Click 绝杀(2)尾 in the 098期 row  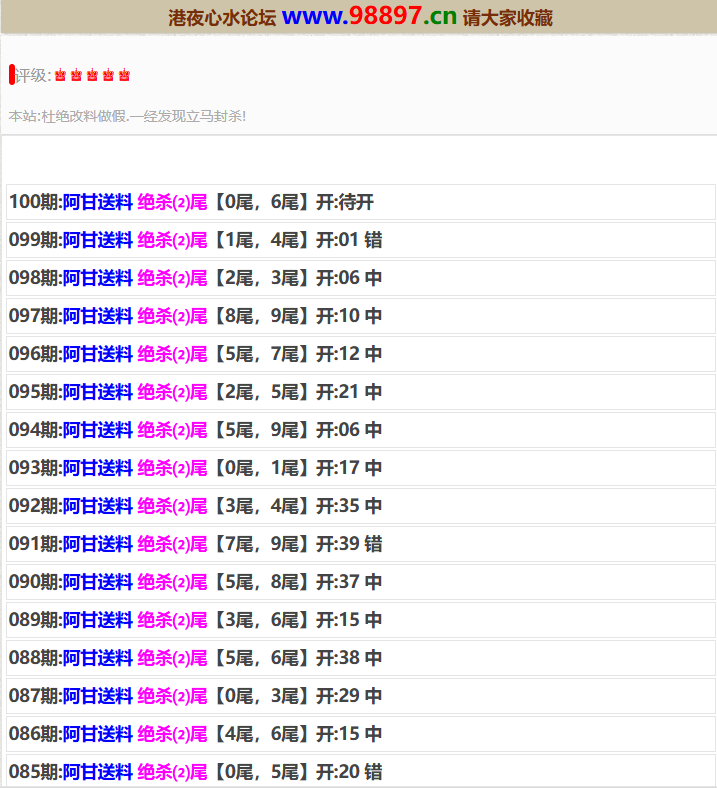click(172, 278)
